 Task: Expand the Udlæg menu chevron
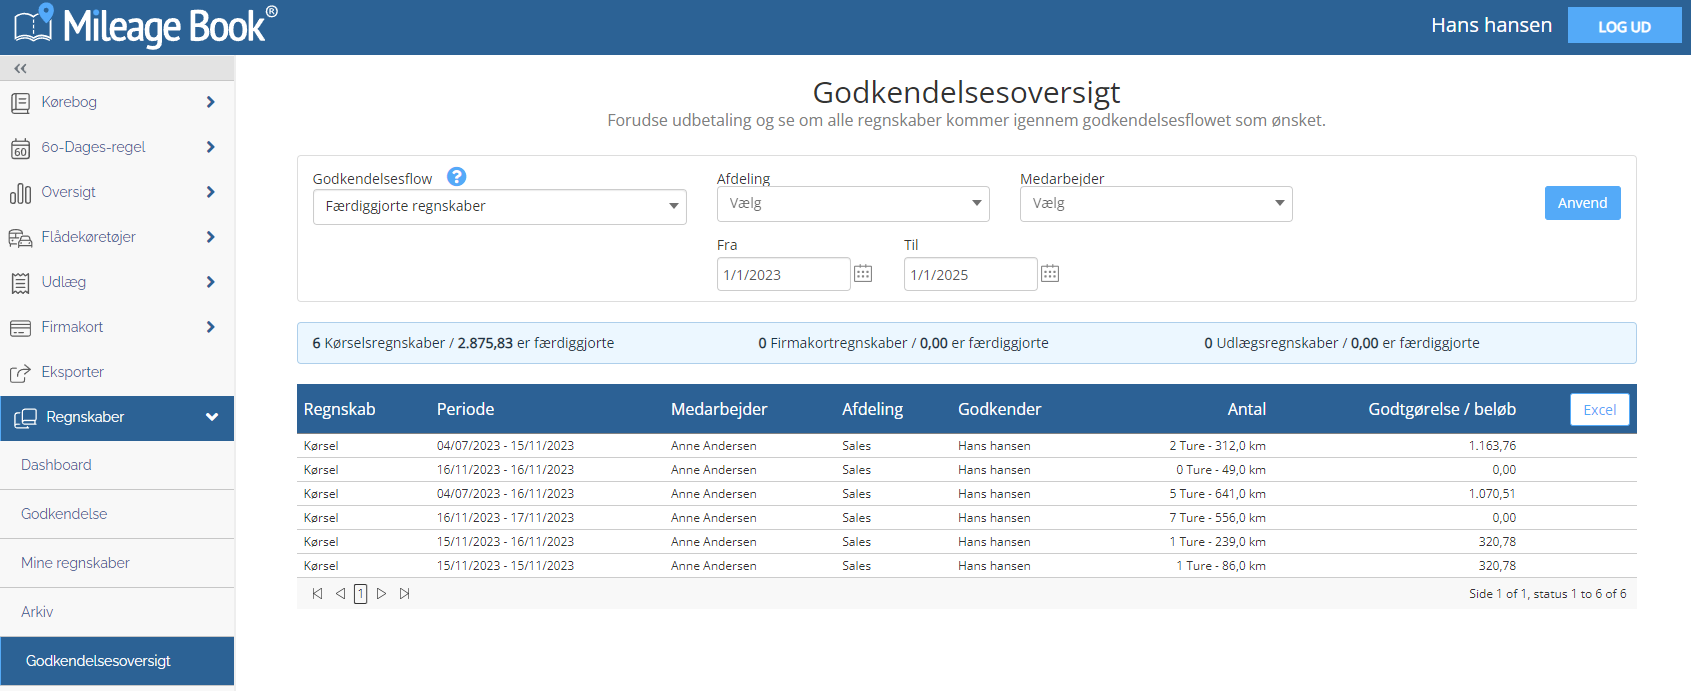(x=210, y=282)
